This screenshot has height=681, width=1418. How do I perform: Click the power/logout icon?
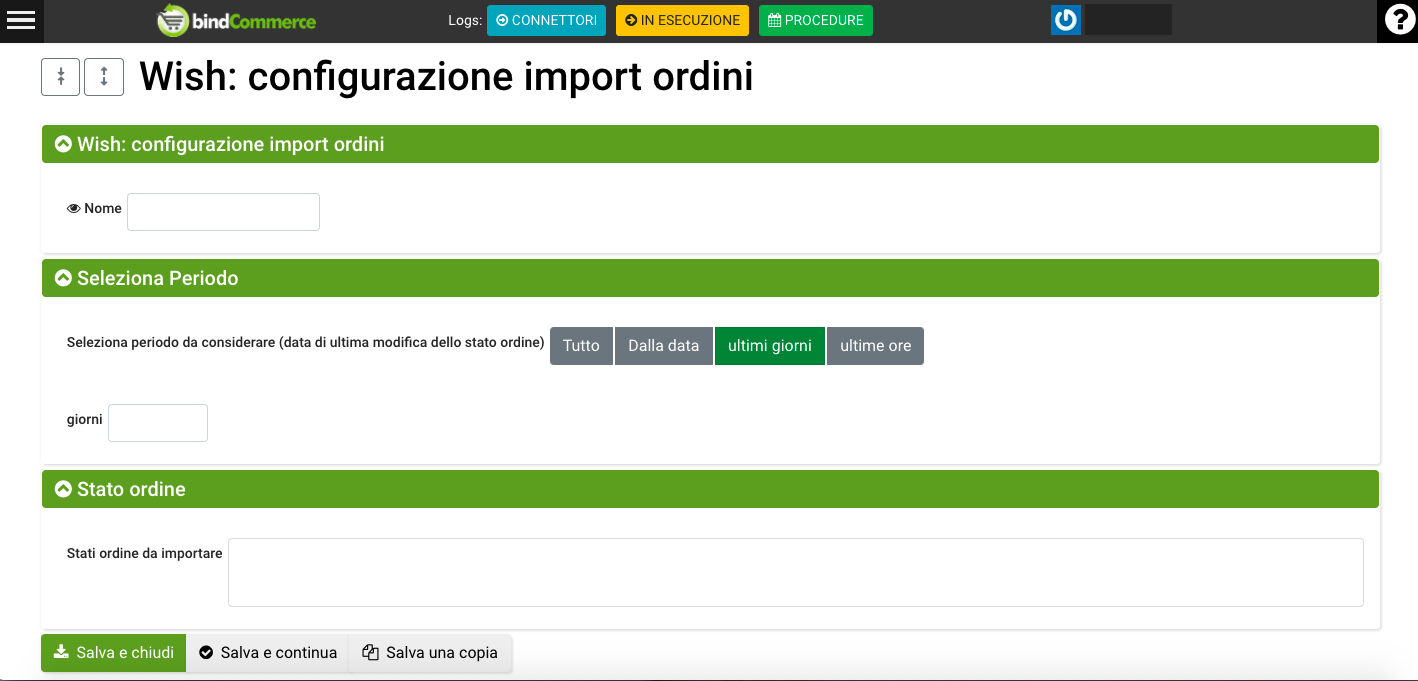click(x=1066, y=20)
